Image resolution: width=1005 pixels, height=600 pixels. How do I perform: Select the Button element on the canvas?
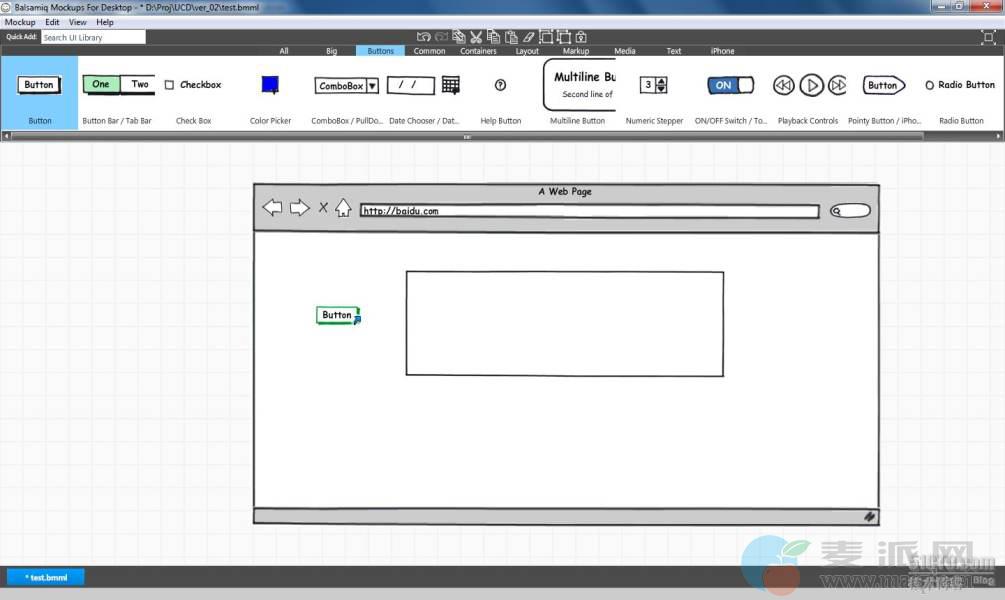pos(337,315)
